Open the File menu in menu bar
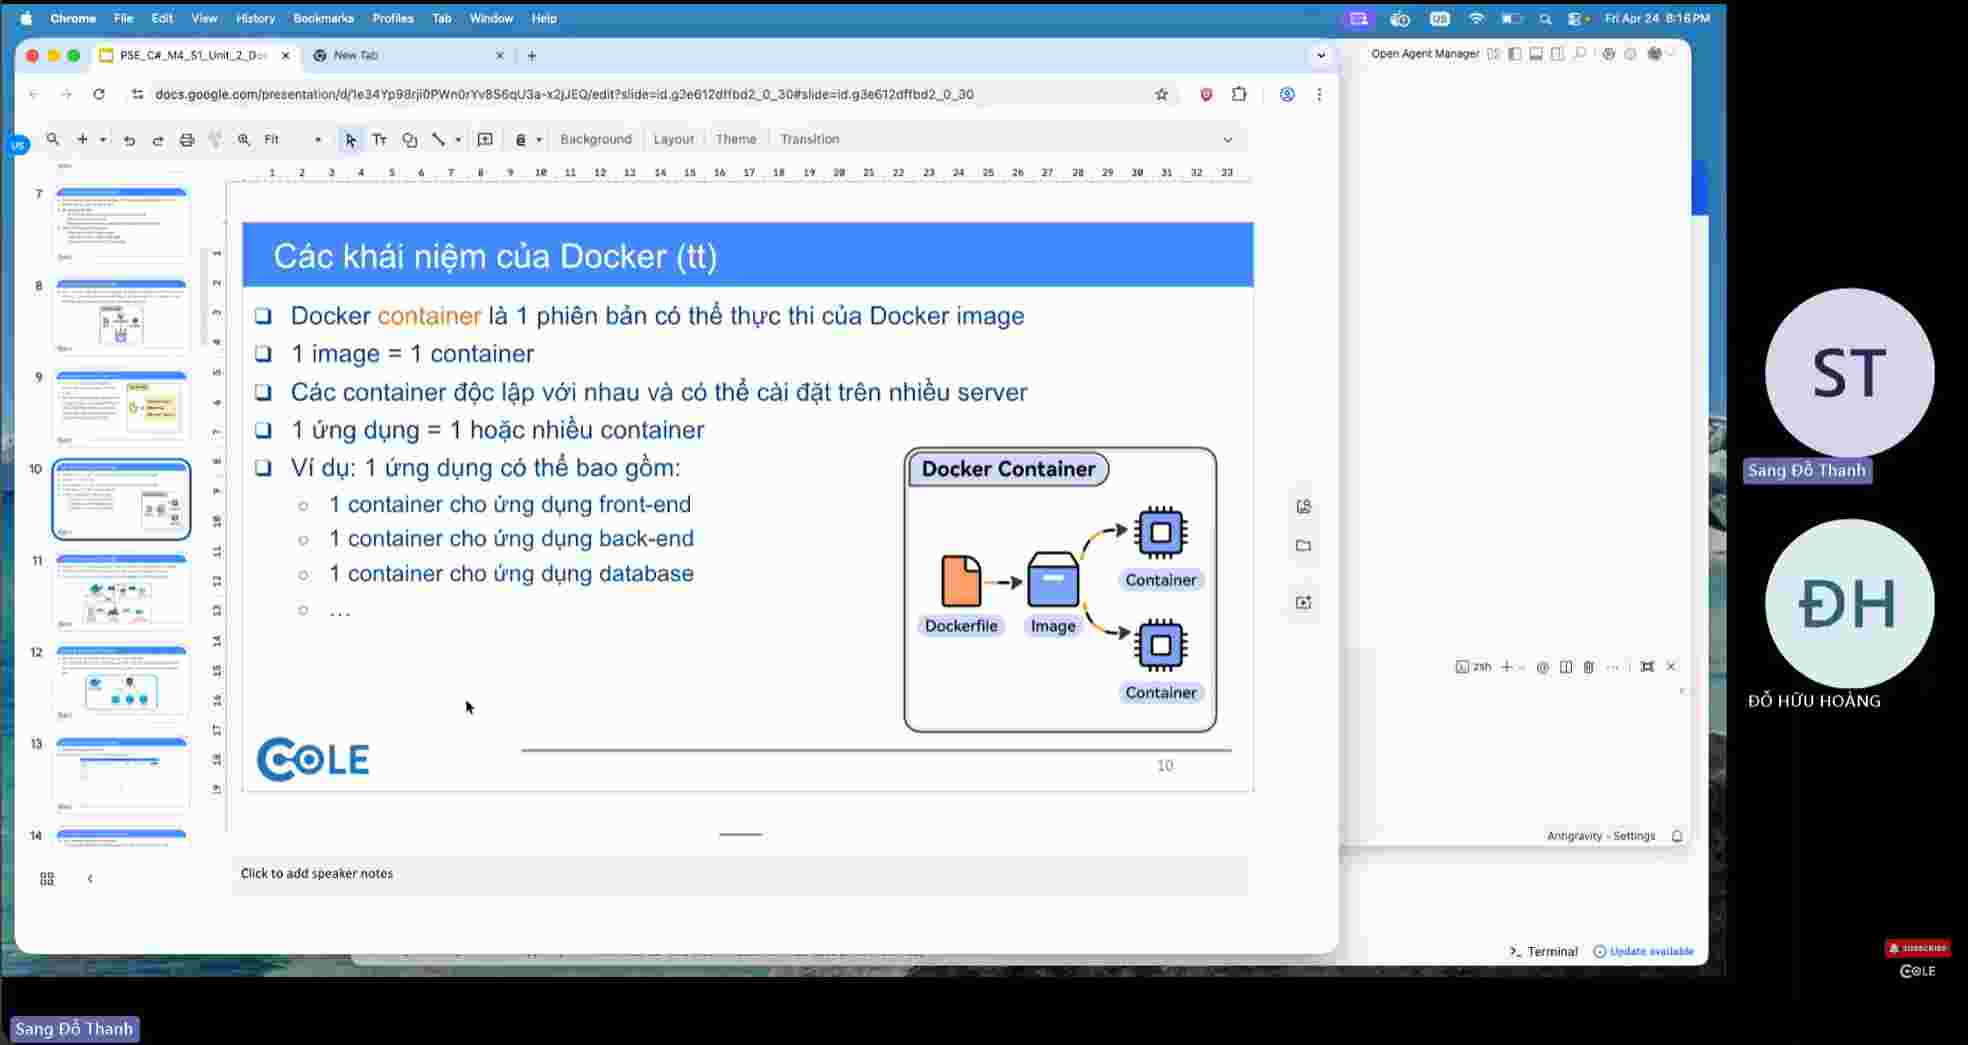 point(123,18)
